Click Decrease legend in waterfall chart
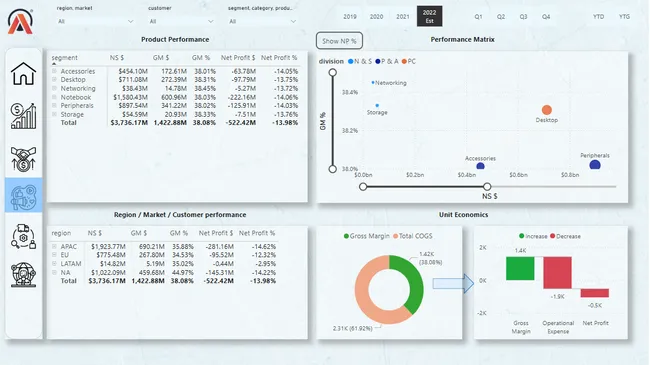This screenshot has width=650, height=365. point(565,236)
